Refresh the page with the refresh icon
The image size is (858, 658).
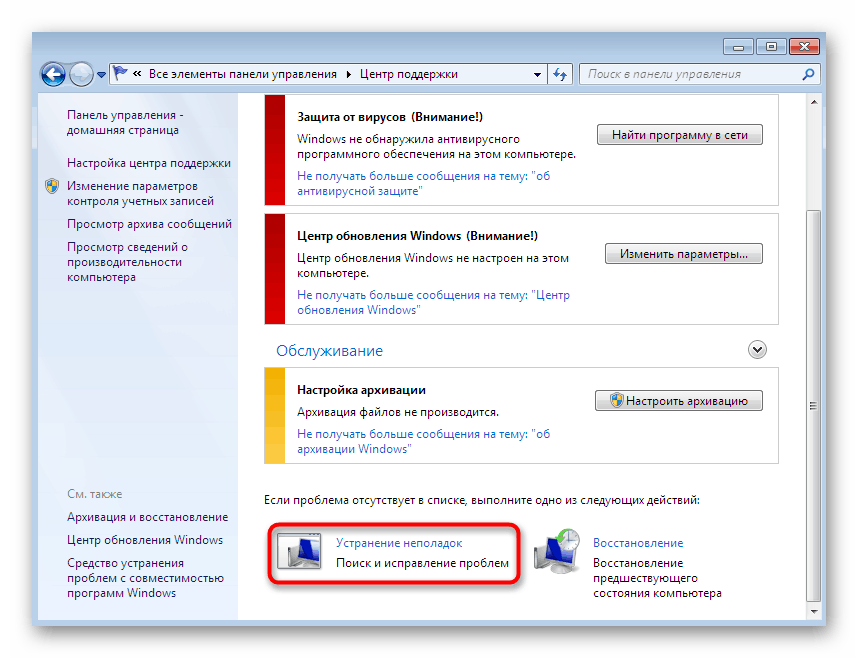[561, 74]
